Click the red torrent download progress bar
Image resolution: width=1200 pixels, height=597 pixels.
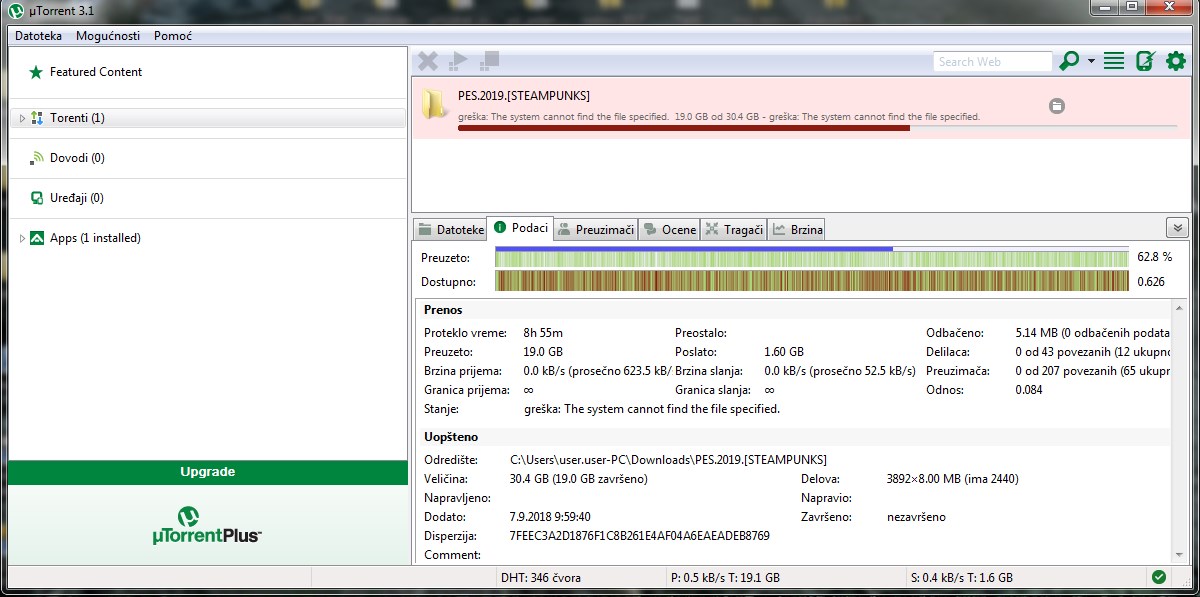(817, 128)
